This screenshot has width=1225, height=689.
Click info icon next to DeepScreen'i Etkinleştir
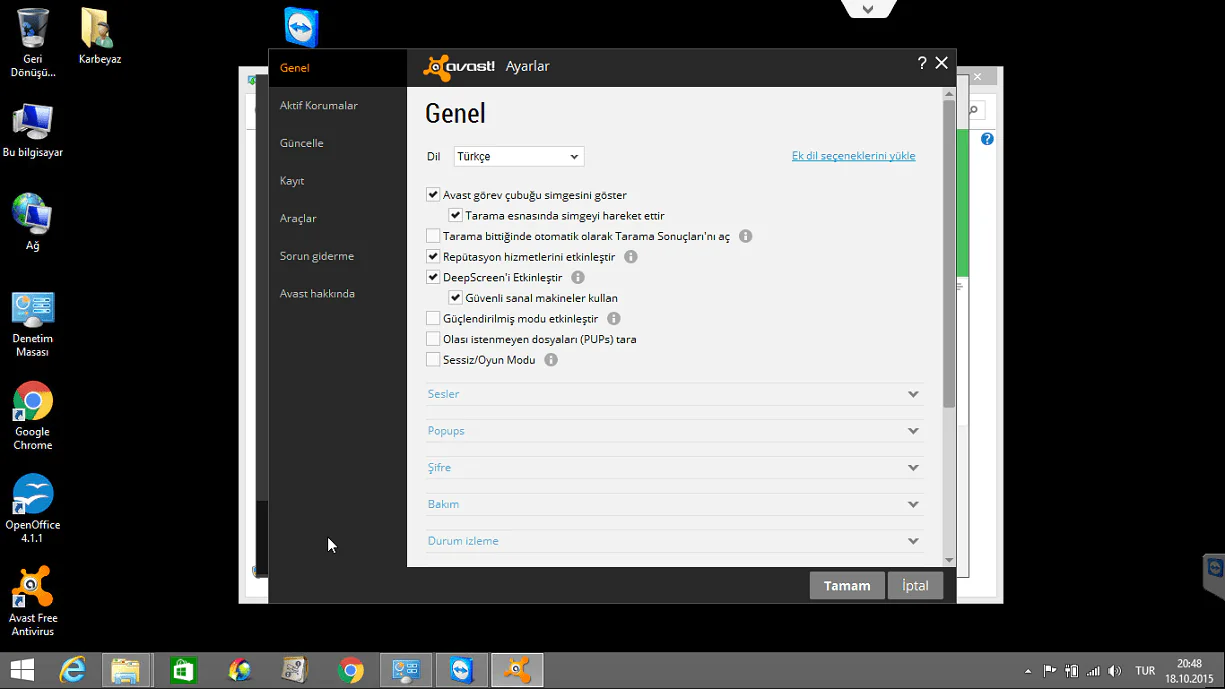click(578, 277)
